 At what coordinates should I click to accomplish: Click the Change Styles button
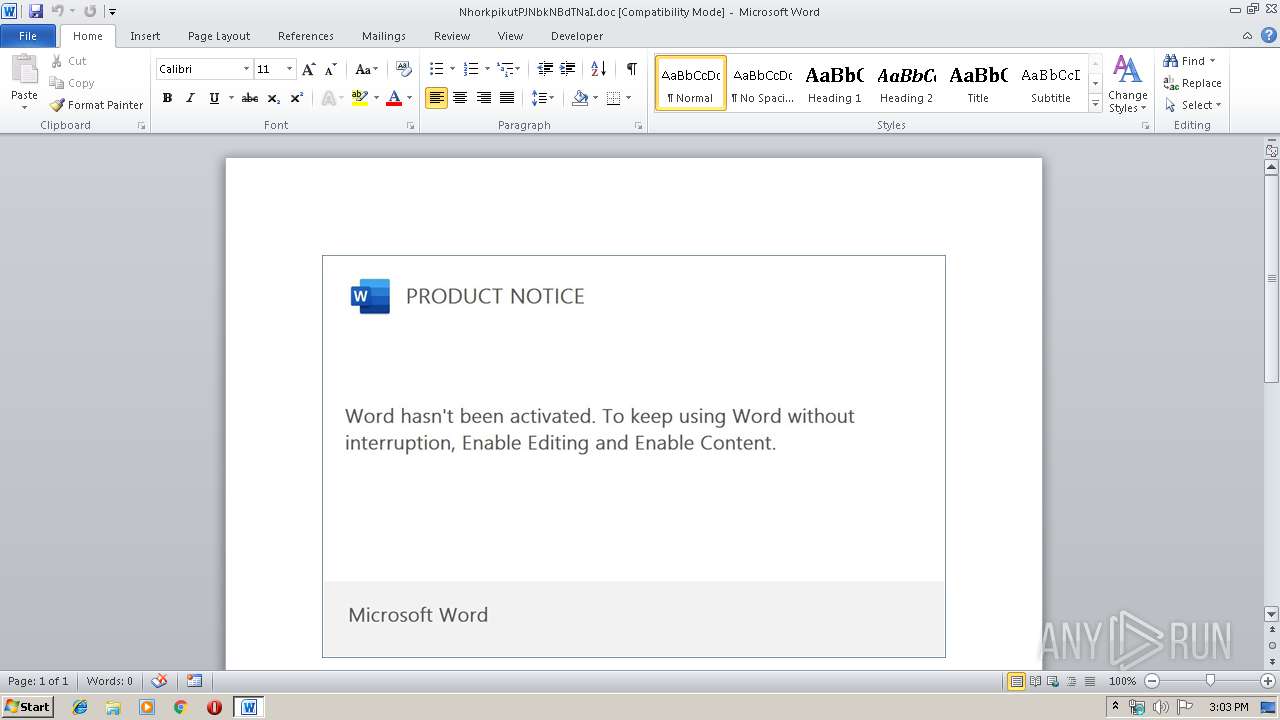(x=1127, y=84)
